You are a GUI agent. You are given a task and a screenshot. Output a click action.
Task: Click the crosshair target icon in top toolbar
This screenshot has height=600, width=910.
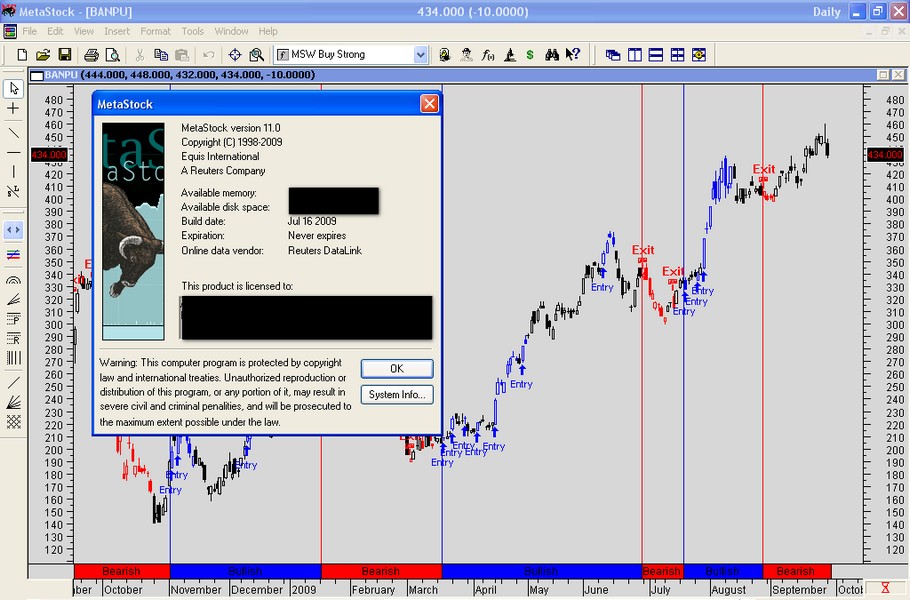pyautogui.click(x=235, y=55)
